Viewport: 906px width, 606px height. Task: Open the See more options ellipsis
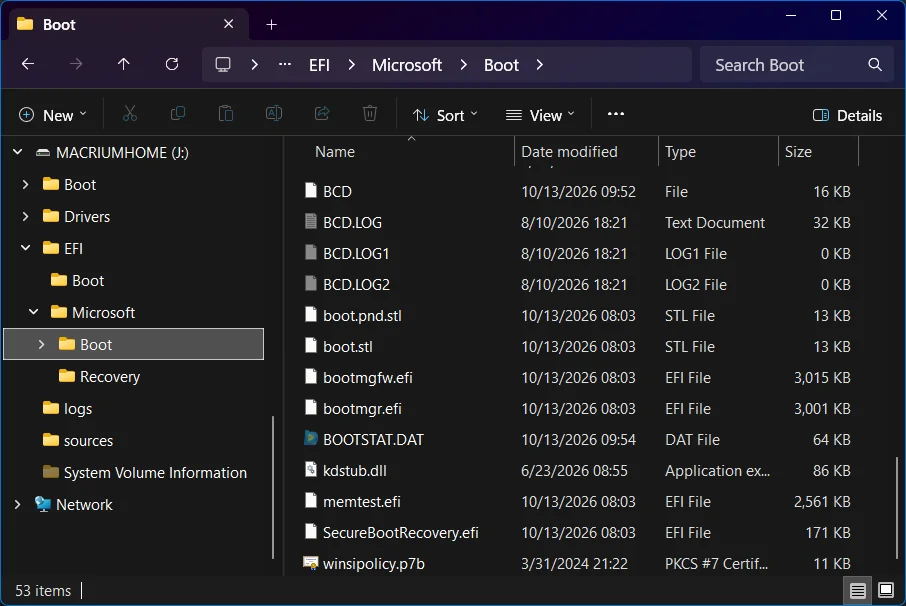pos(616,114)
